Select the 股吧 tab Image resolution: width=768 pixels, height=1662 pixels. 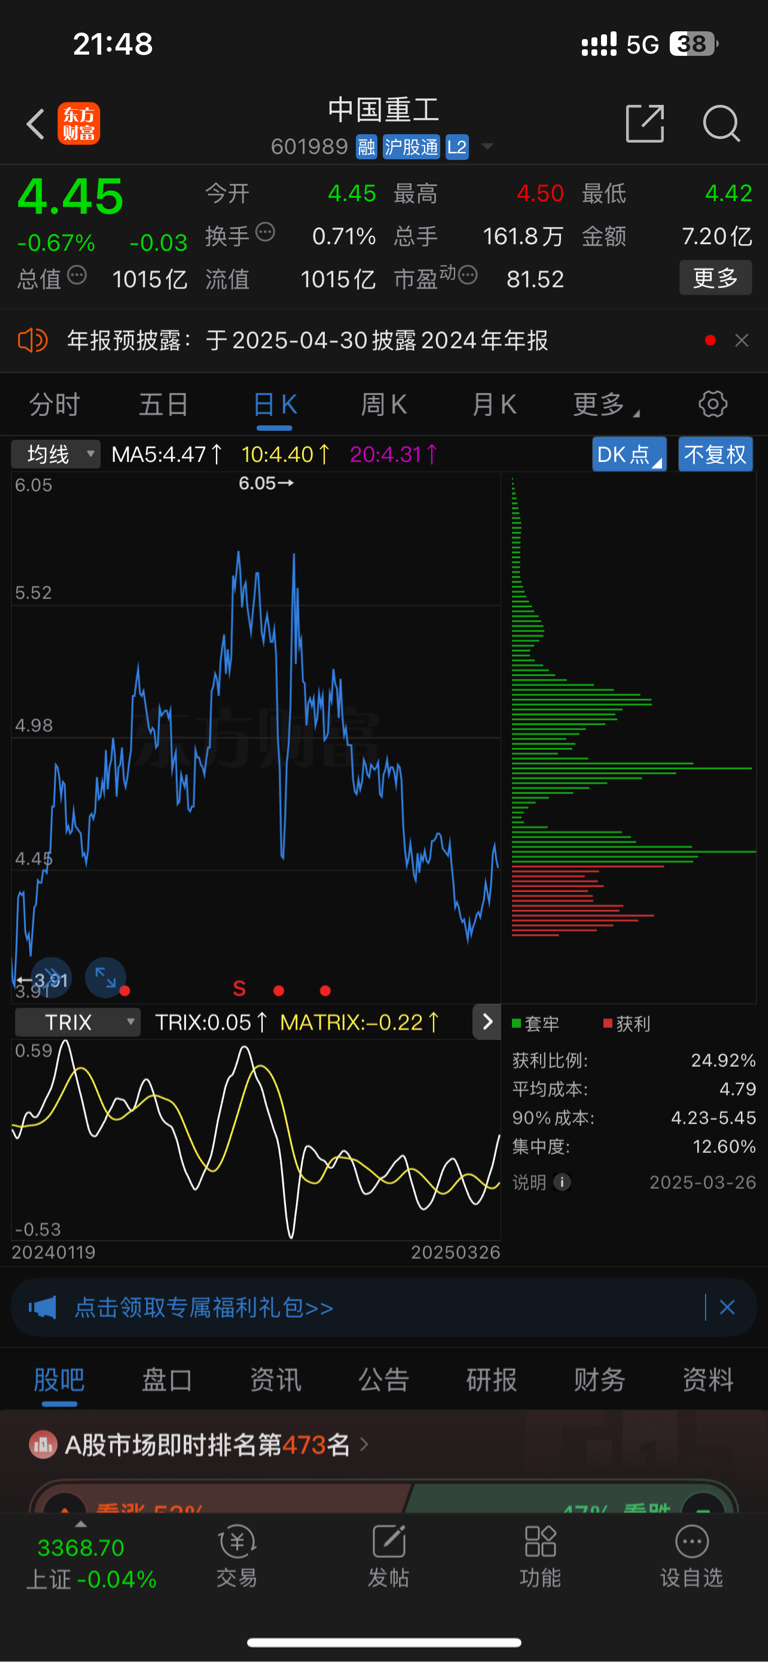pyautogui.click(x=59, y=1380)
